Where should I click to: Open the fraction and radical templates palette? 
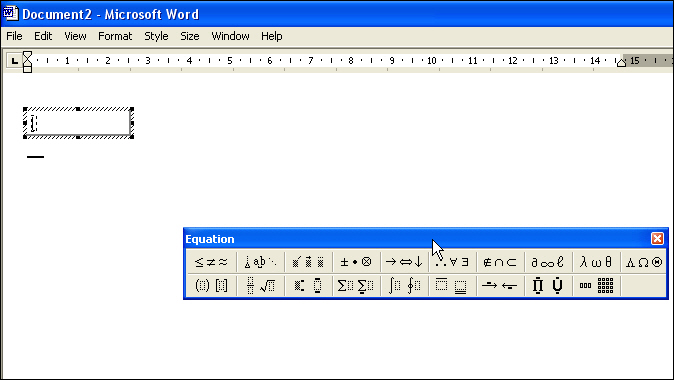point(260,285)
